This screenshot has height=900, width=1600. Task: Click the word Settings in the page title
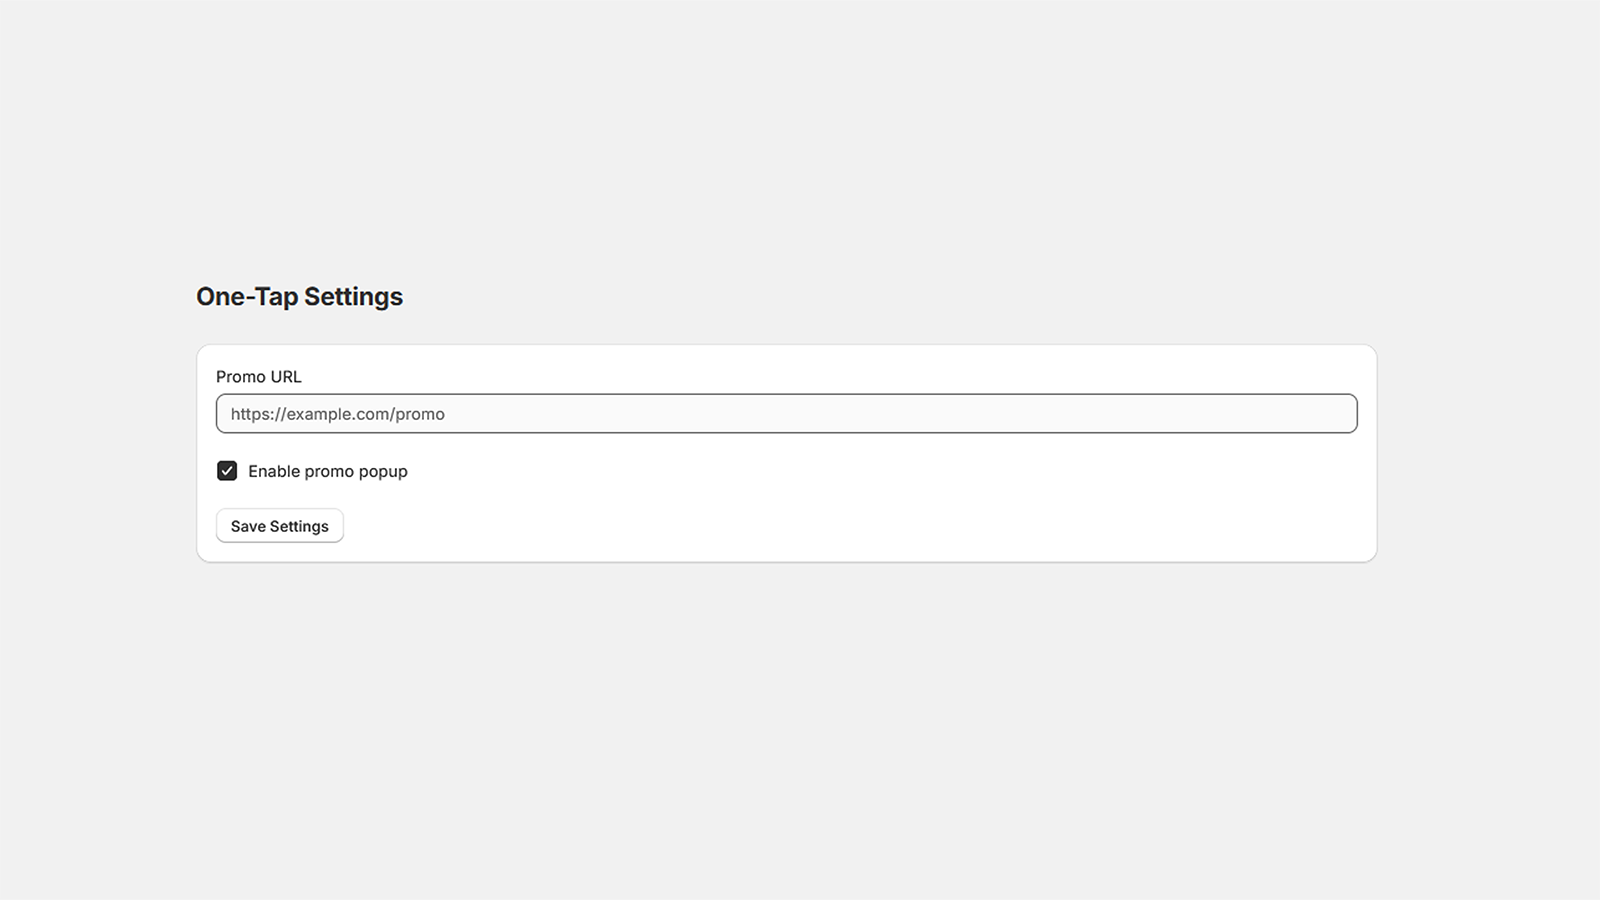coord(355,296)
